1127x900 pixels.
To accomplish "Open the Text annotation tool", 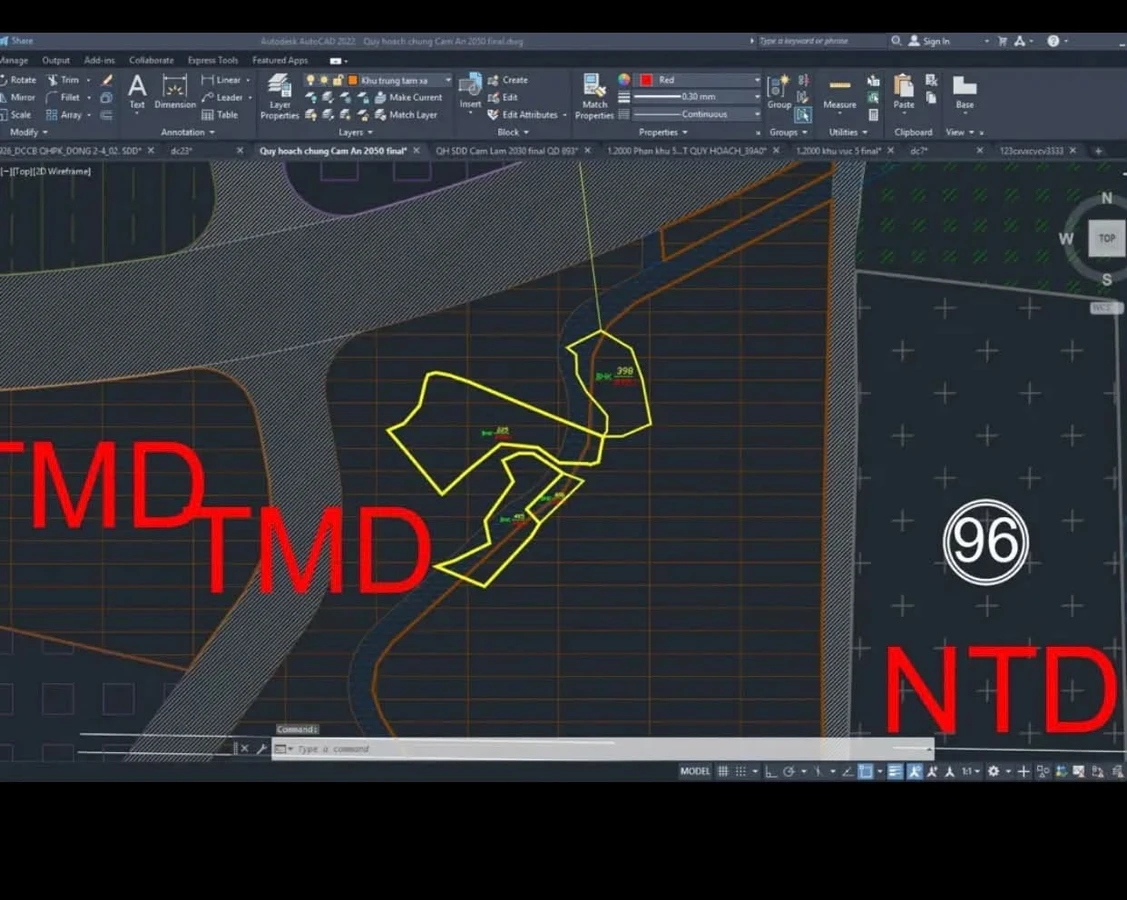I will click(x=137, y=93).
